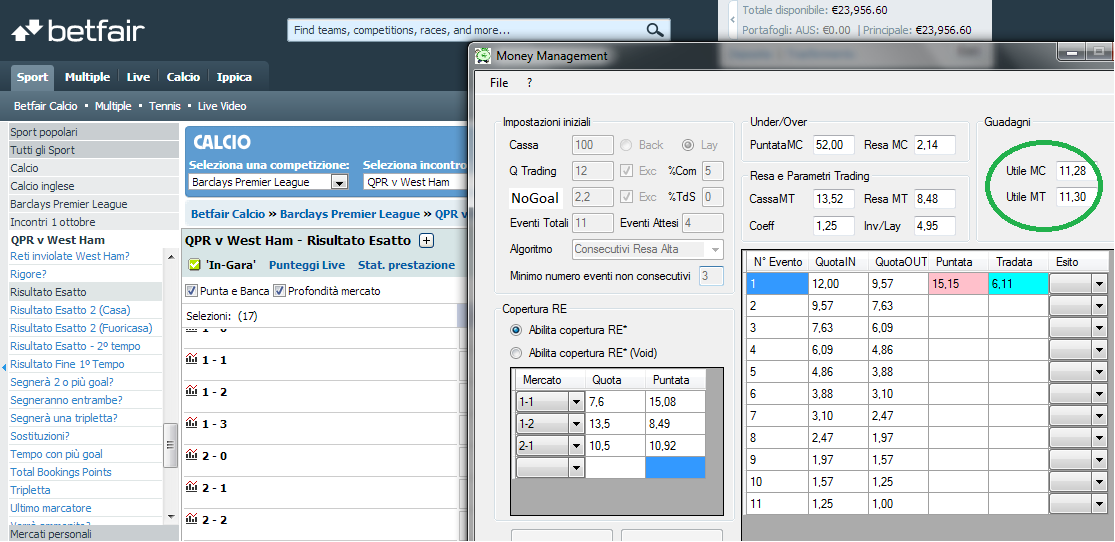Image resolution: width=1115 pixels, height=542 pixels.
Task: Click the chart icon beside 2 - 1
Action: [191, 487]
